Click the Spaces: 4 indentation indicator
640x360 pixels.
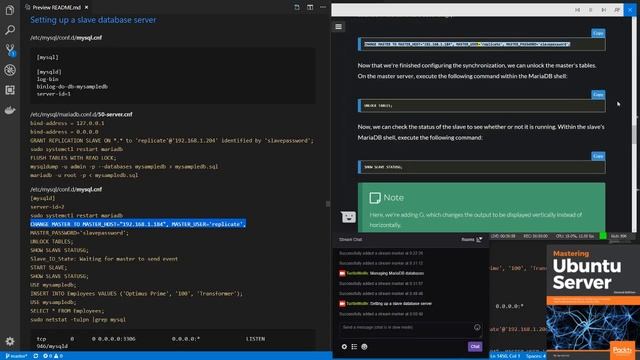(x=536, y=356)
